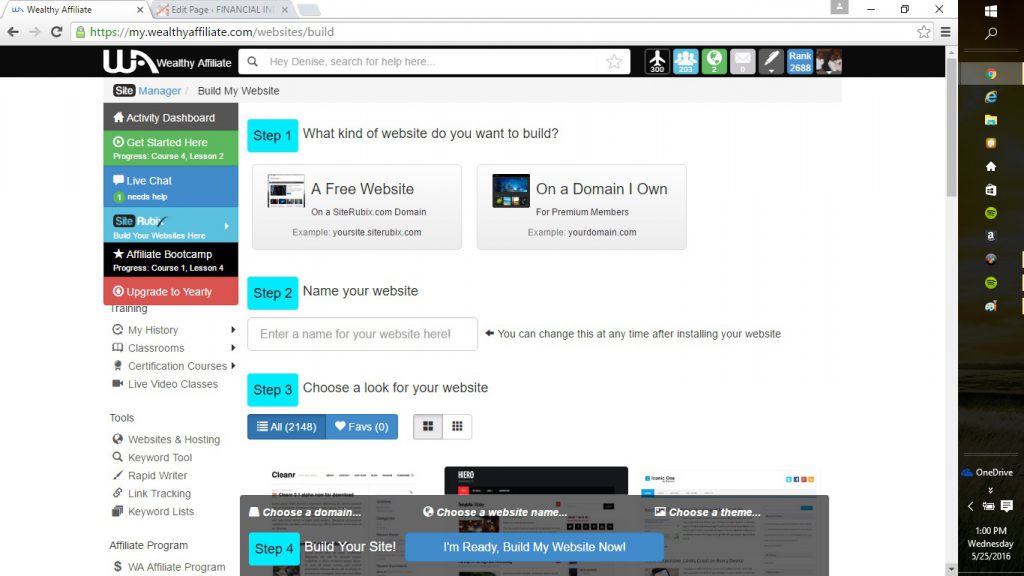This screenshot has width=1024, height=576.
Task: Click the green globe notifications icon
Action: coord(714,61)
